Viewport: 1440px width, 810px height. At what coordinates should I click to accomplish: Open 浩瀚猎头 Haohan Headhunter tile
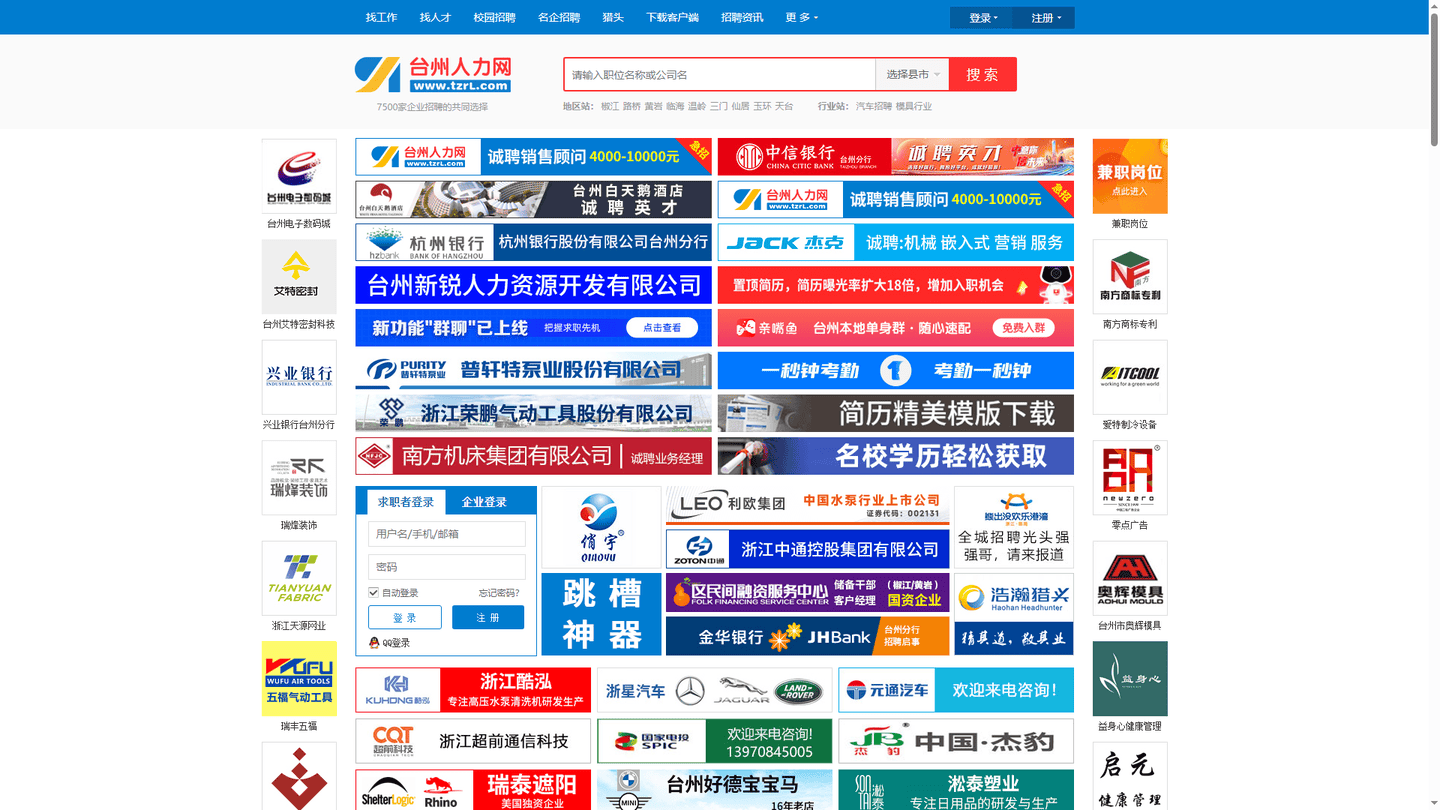[x=1014, y=614]
